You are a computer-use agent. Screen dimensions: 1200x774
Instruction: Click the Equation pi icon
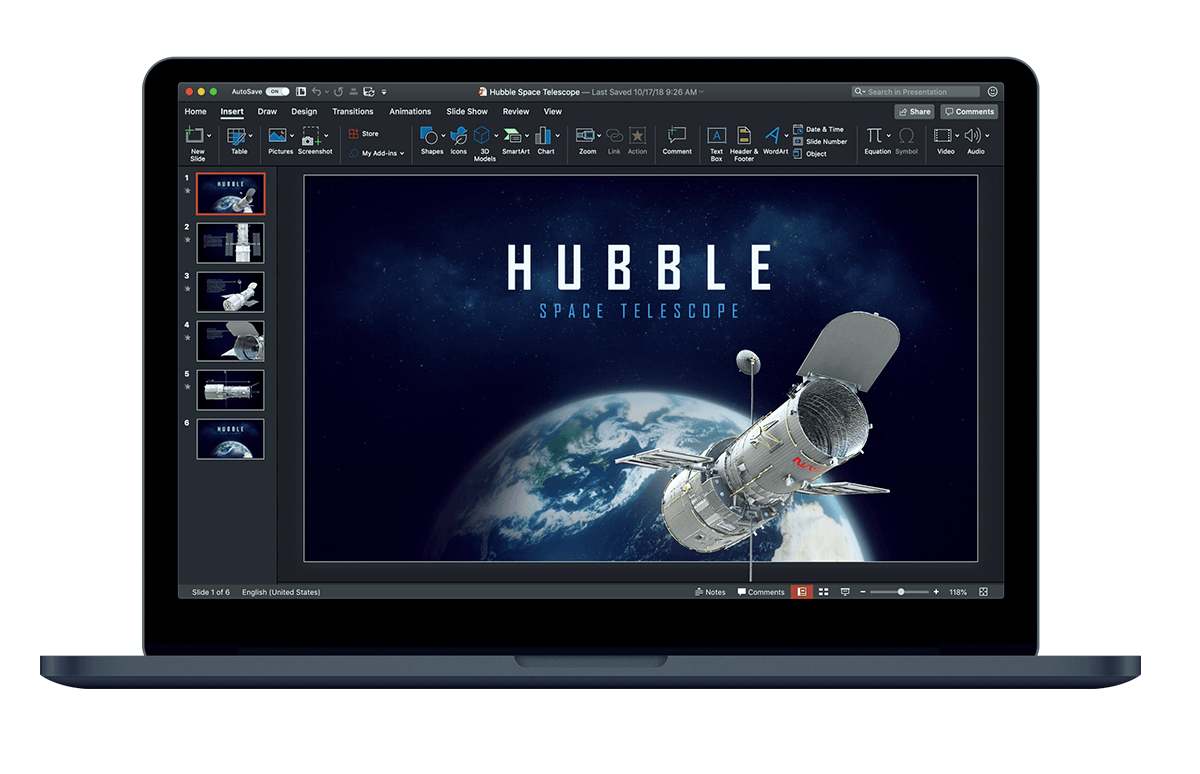coord(874,135)
